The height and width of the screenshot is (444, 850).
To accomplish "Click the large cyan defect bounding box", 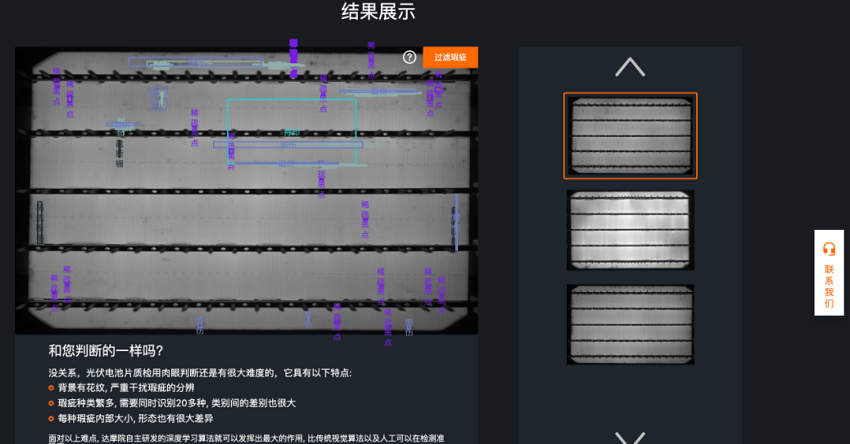I will click(x=292, y=132).
